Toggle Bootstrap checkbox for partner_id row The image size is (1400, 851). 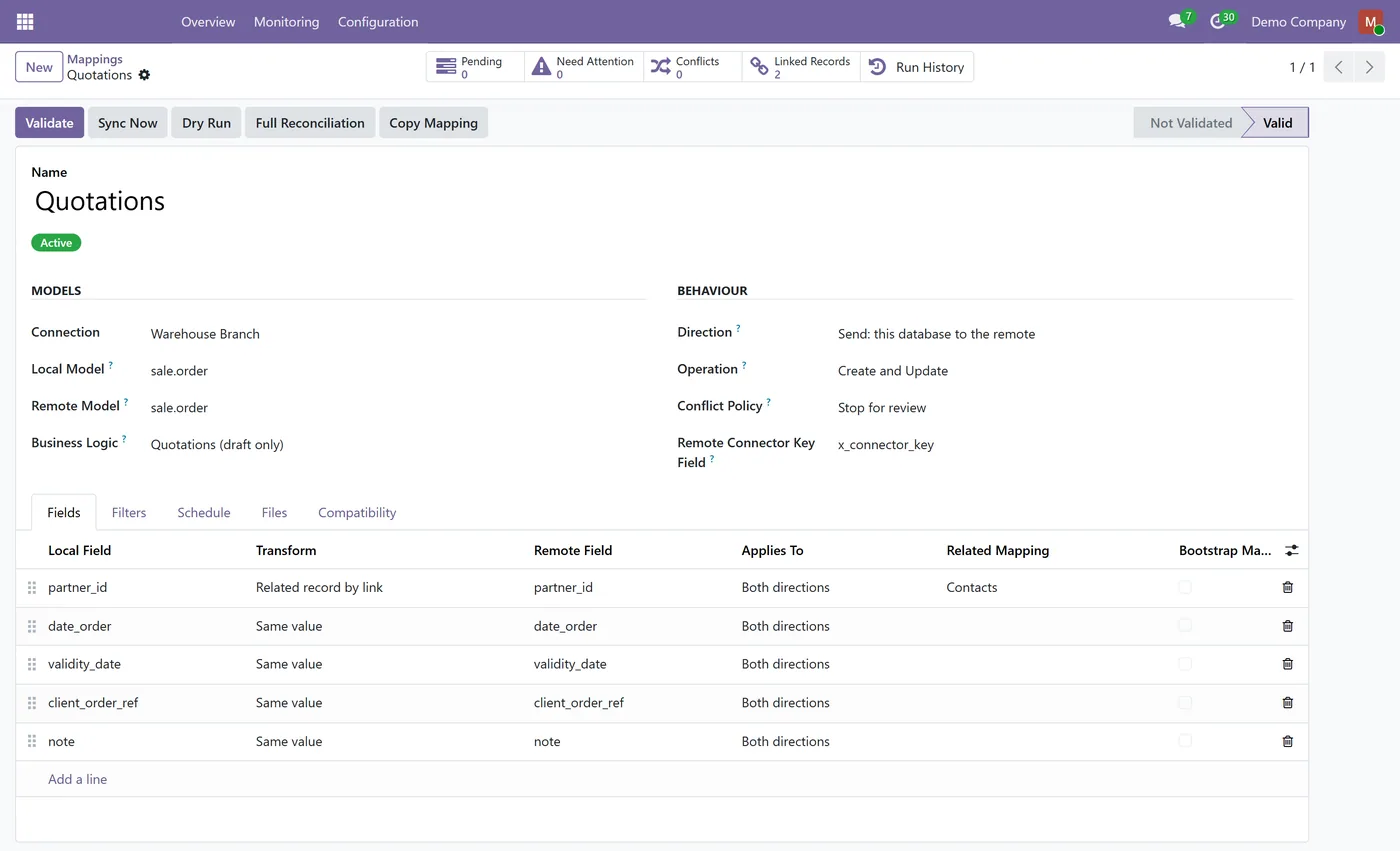(1185, 587)
